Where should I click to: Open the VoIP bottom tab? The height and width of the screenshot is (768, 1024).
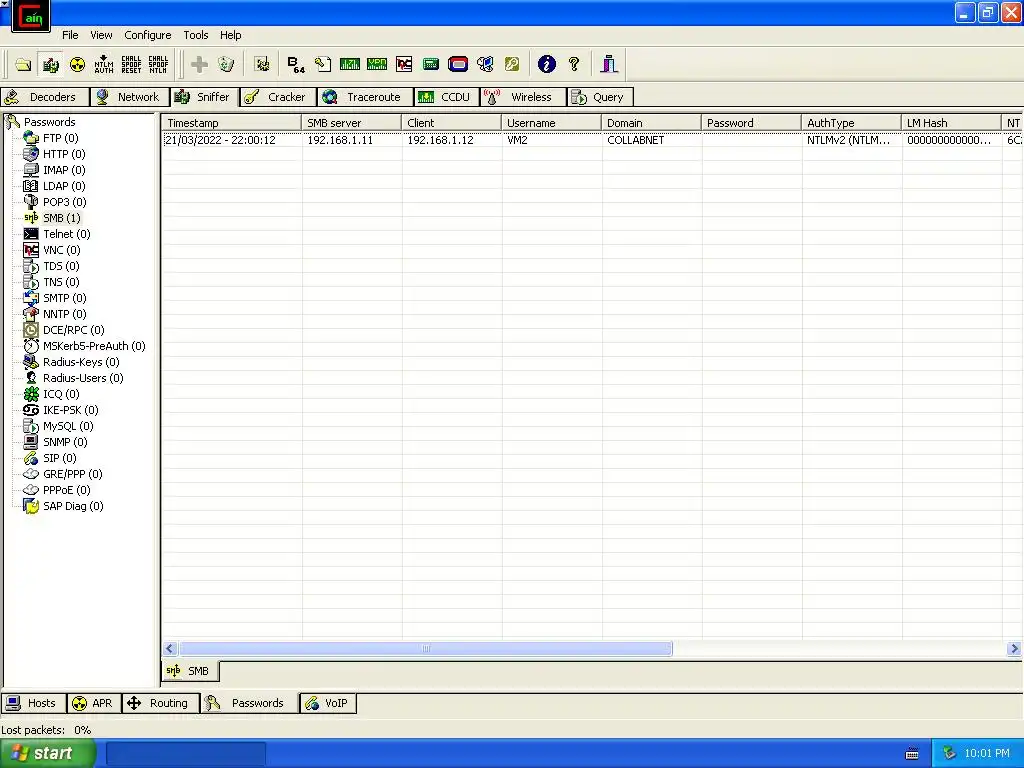(x=328, y=703)
